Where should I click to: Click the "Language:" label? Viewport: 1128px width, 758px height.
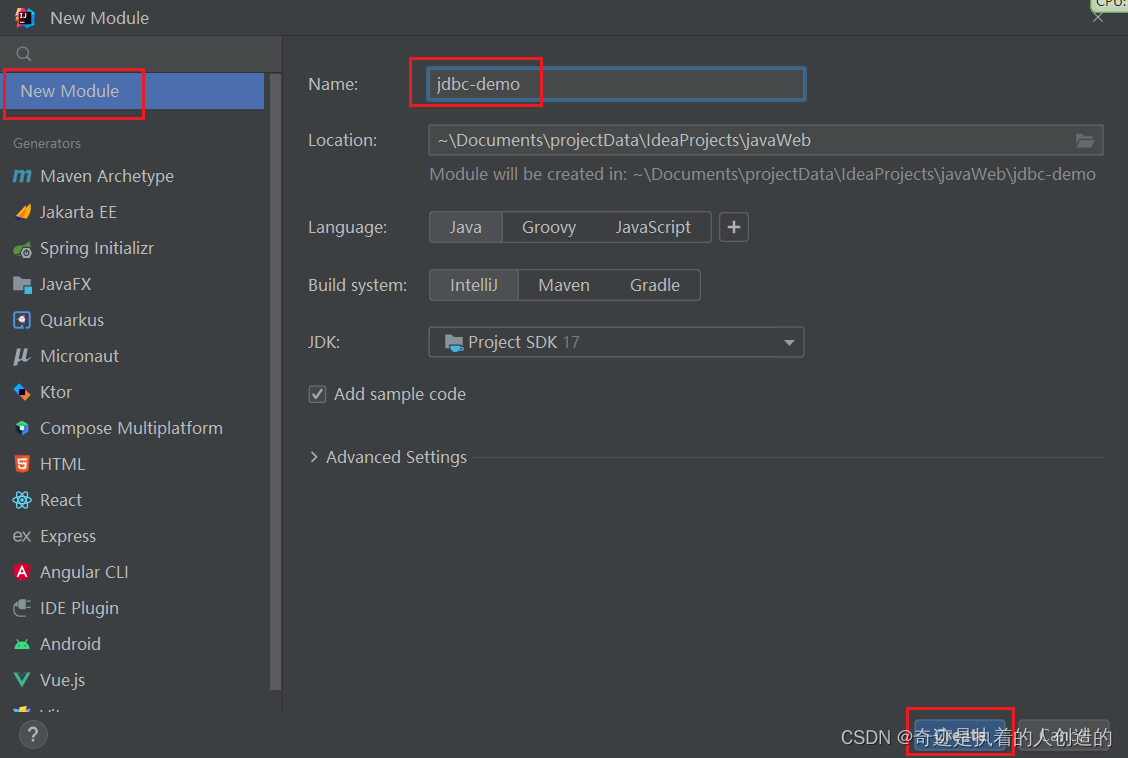tap(347, 227)
